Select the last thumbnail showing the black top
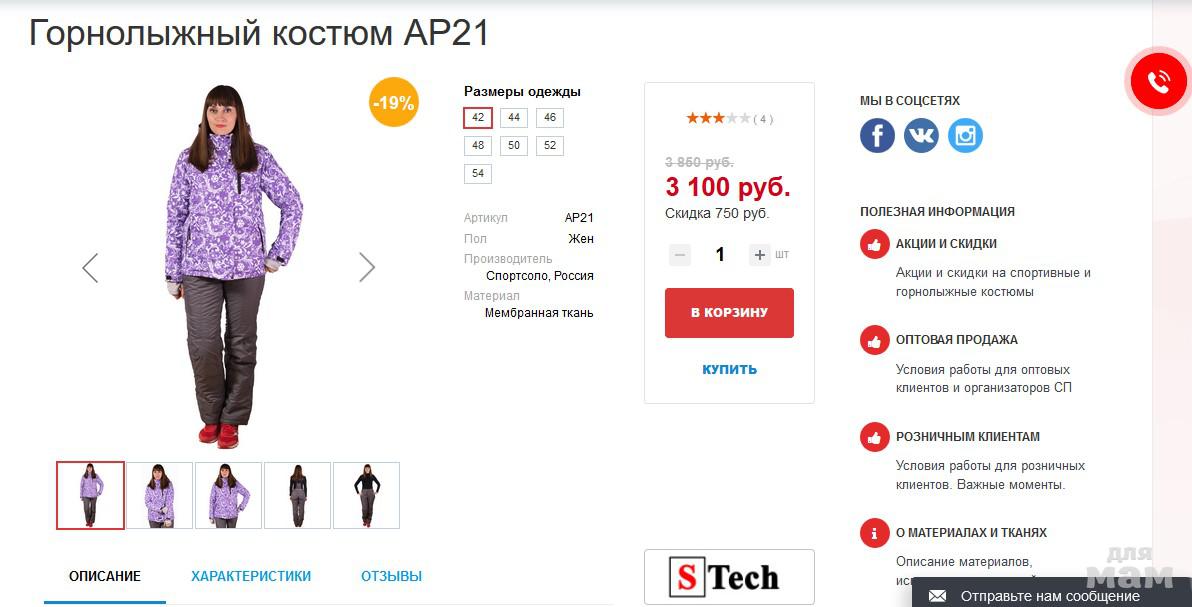 [366, 495]
